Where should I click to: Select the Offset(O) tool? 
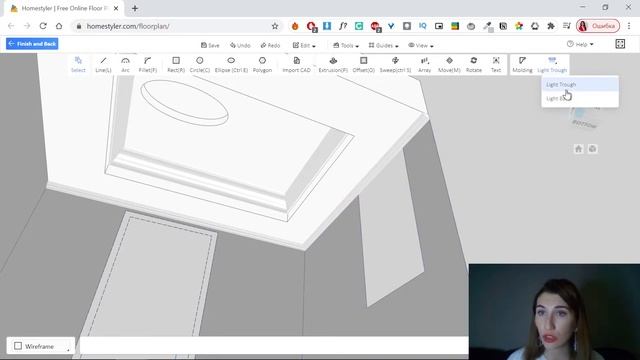pos(364,64)
